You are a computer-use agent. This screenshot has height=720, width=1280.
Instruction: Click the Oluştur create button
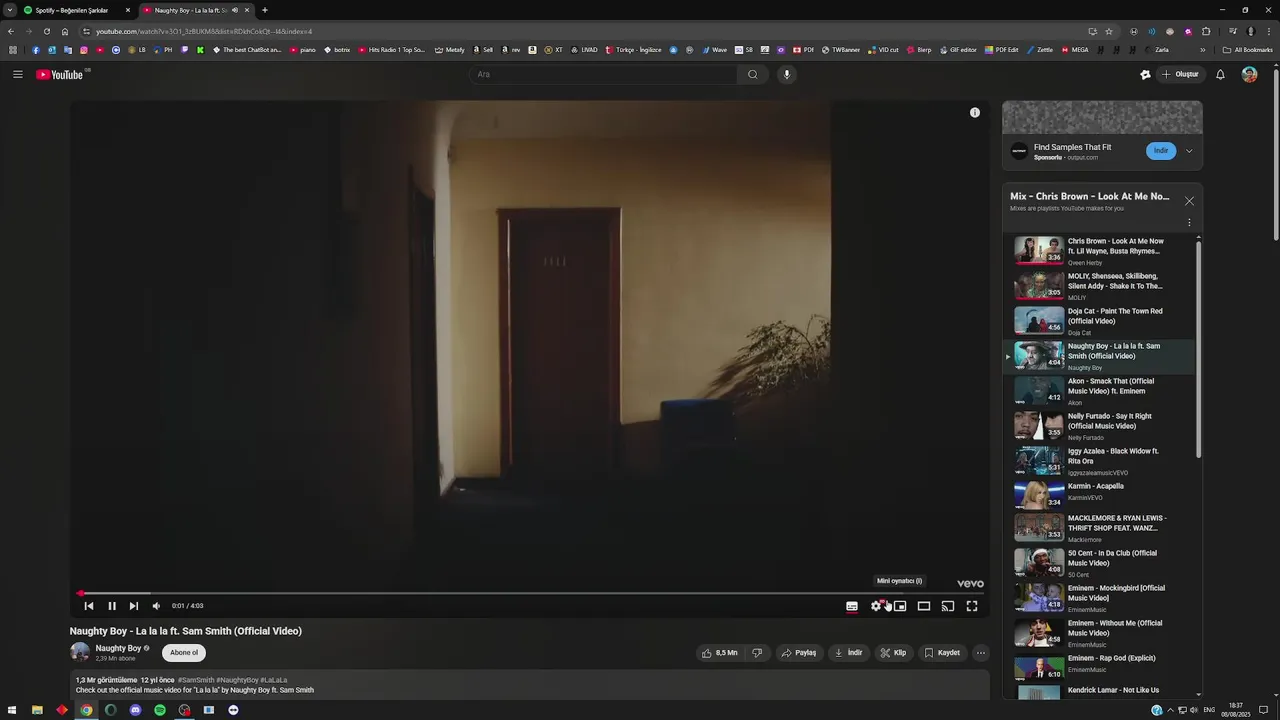(x=1180, y=74)
